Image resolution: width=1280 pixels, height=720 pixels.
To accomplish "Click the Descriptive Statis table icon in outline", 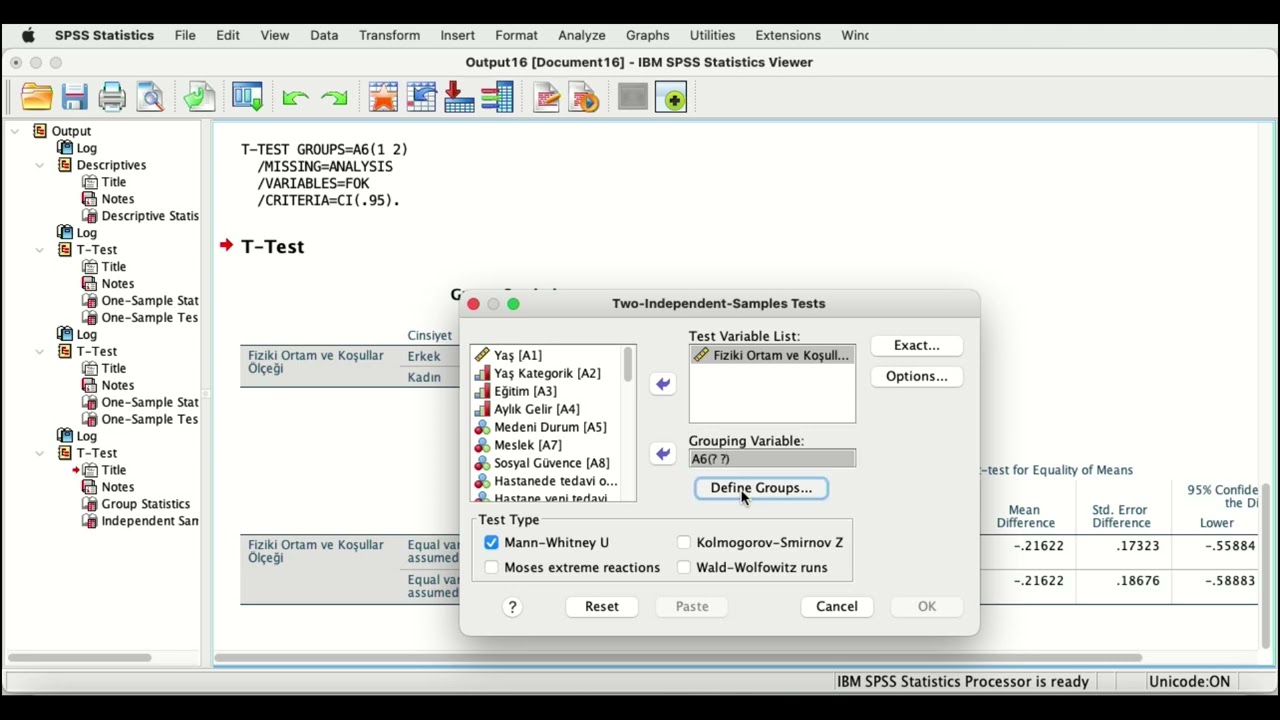I will (x=89, y=216).
